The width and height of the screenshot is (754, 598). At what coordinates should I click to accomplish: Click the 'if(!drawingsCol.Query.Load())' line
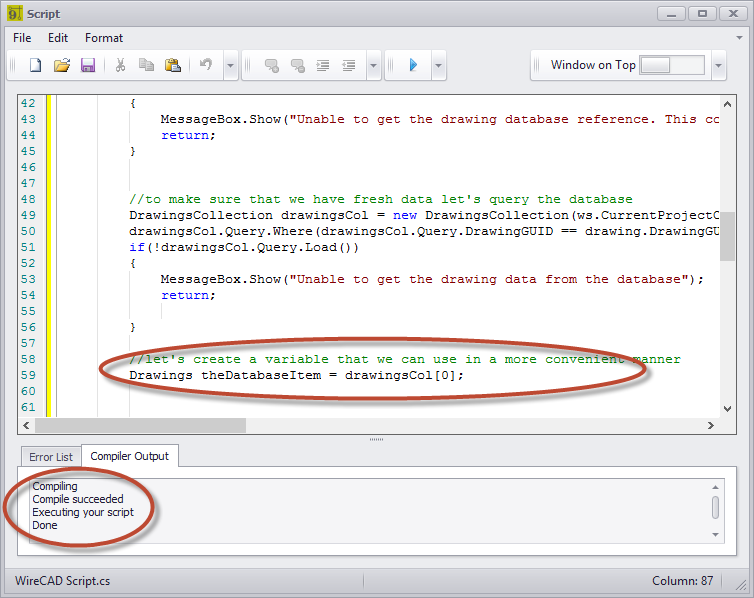point(244,247)
